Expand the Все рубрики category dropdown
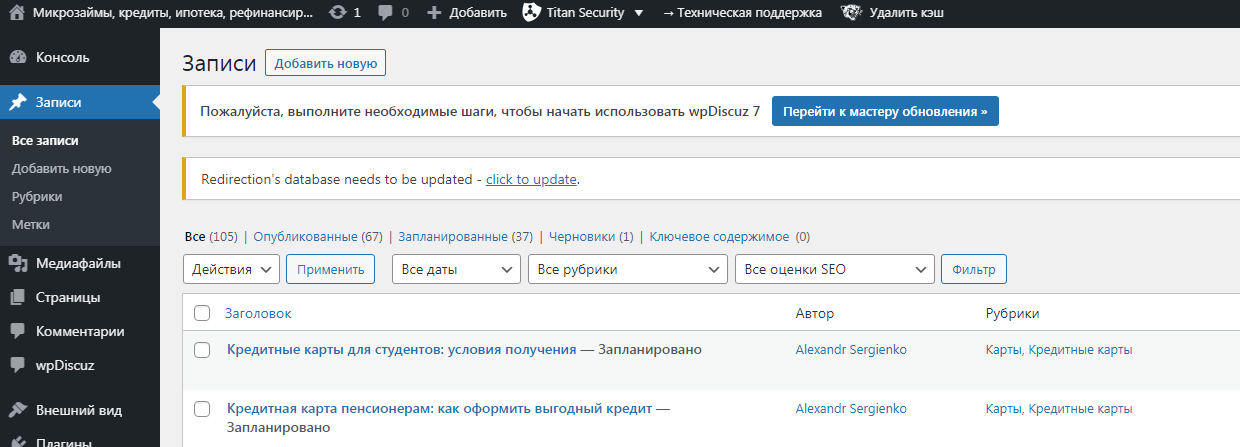The width and height of the screenshot is (1240, 447). tap(628, 269)
